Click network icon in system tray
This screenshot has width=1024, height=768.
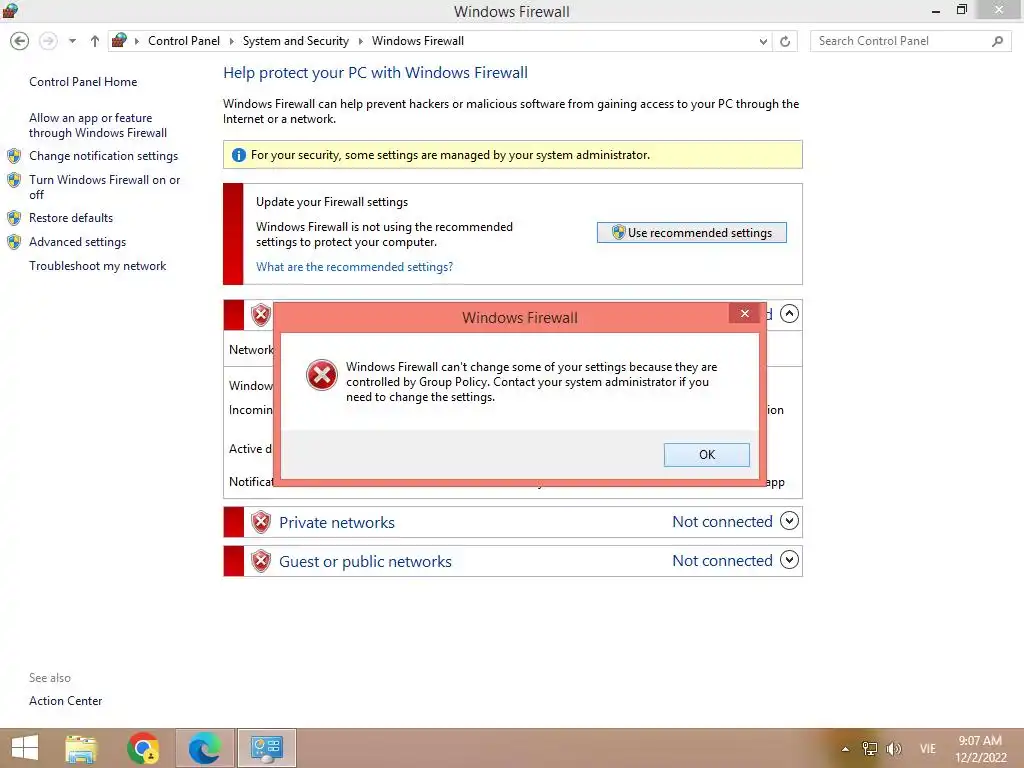(x=869, y=748)
